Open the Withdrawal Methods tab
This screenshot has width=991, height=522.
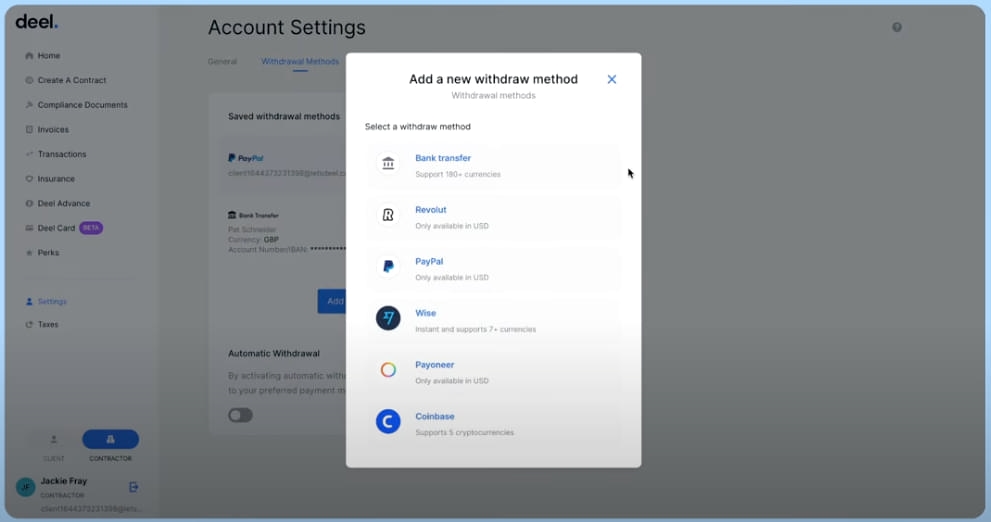tap(300, 61)
